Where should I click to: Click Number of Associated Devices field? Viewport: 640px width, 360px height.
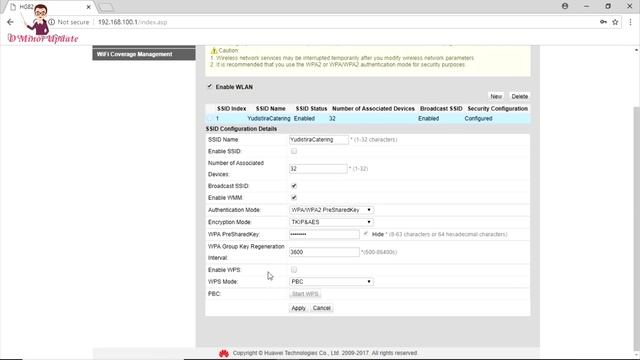pos(318,169)
